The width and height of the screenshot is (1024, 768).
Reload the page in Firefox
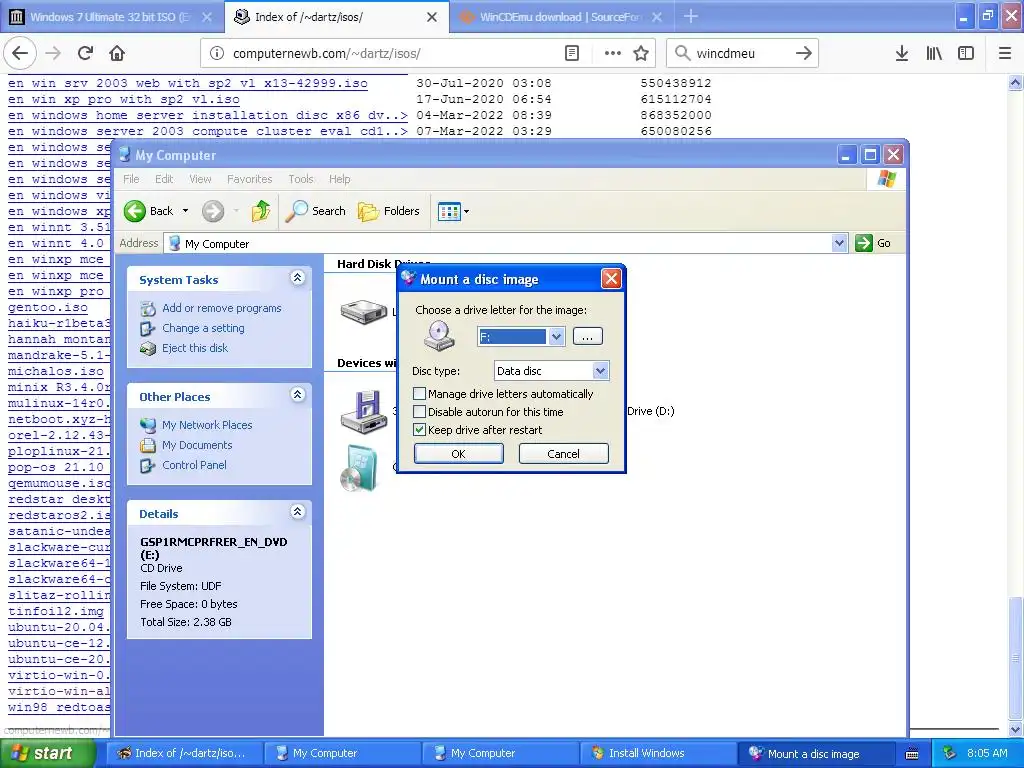point(85,53)
